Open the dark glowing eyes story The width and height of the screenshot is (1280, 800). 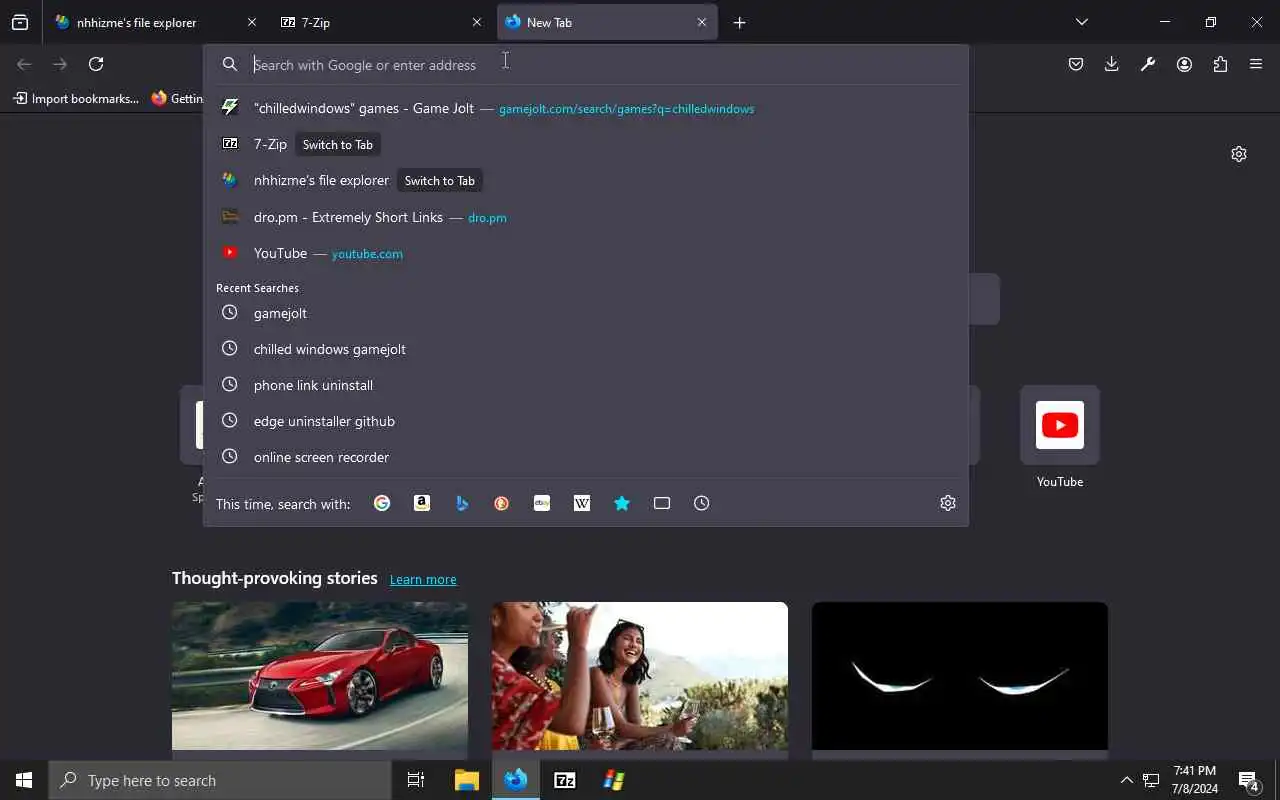(960, 675)
